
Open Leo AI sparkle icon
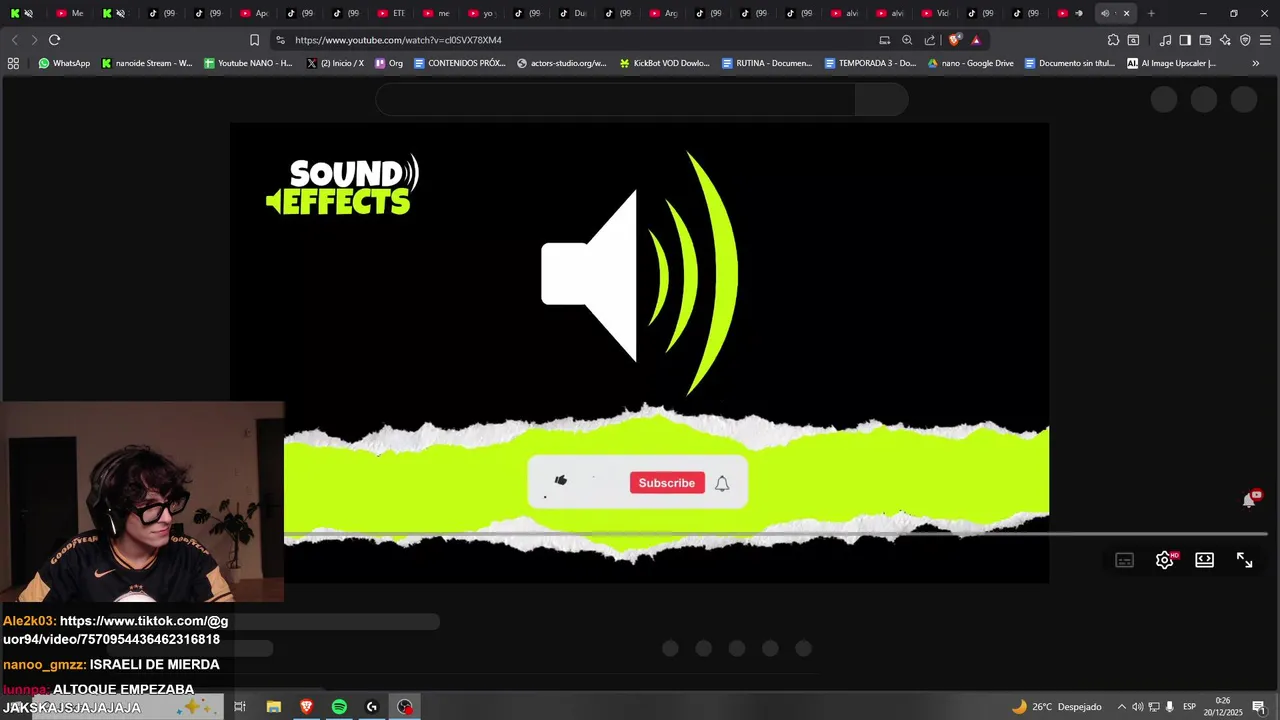(x=1225, y=40)
